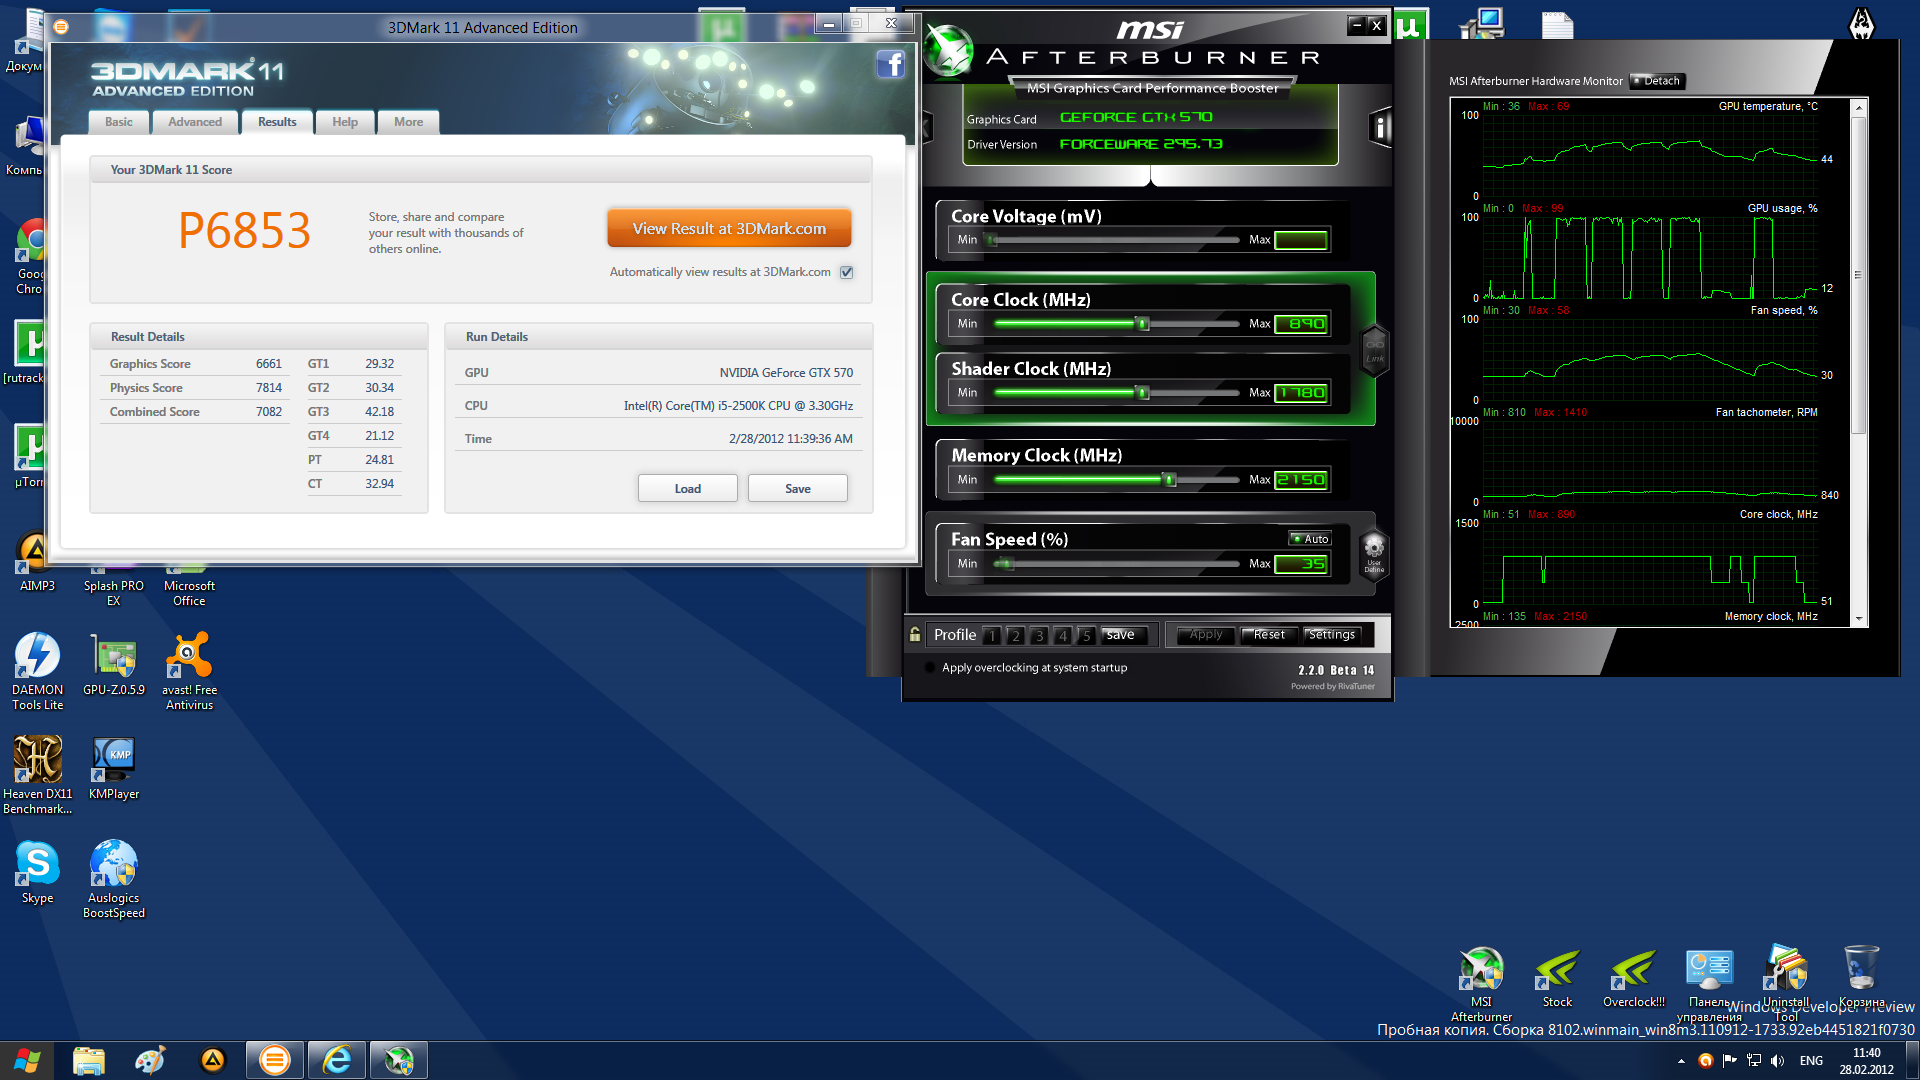Uncheck automatically view results at 3DMark.com
The width and height of the screenshot is (1920, 1080).
click(x=847, y=272)
